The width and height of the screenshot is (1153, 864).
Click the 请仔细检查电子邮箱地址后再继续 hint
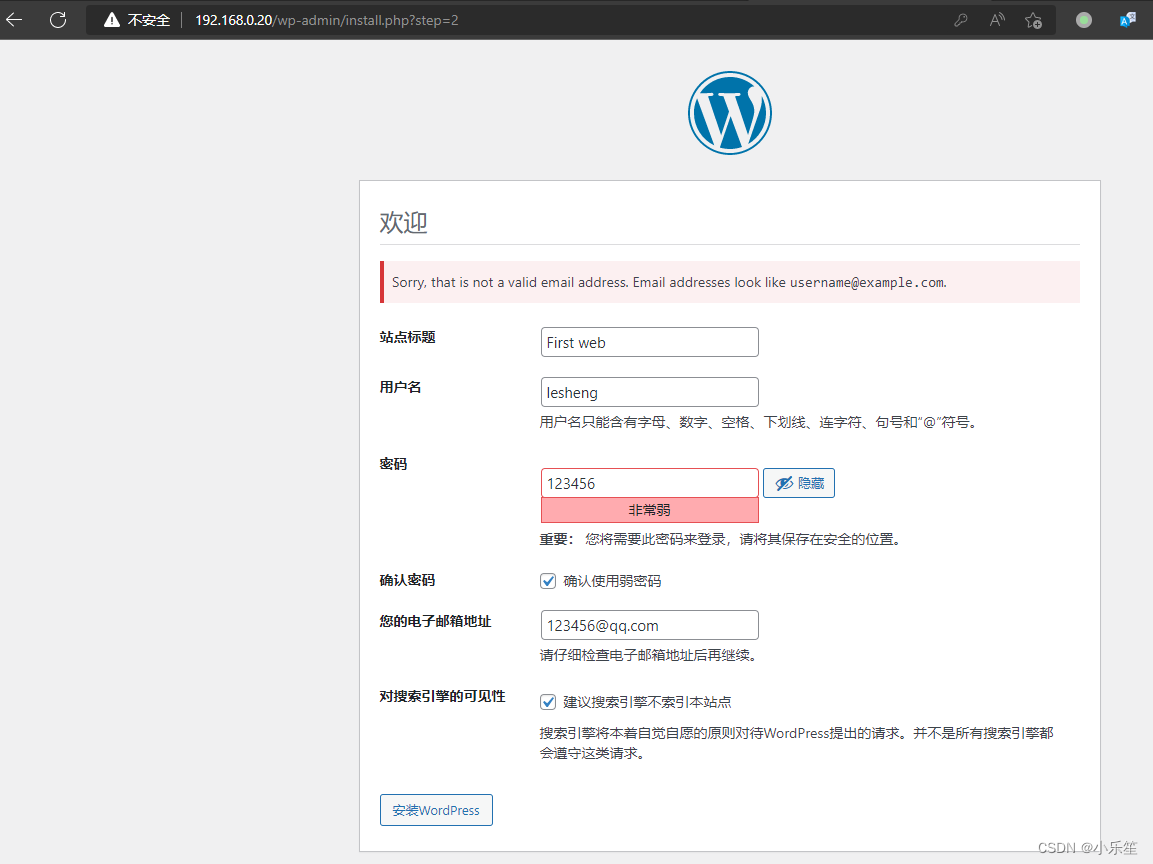[649, 654]
